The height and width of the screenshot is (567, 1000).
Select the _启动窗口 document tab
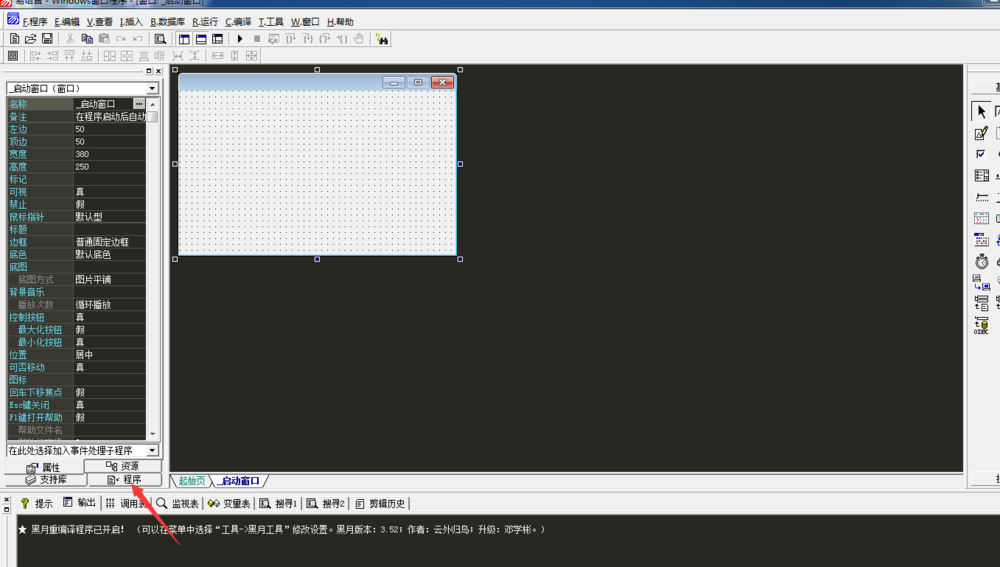239,481
